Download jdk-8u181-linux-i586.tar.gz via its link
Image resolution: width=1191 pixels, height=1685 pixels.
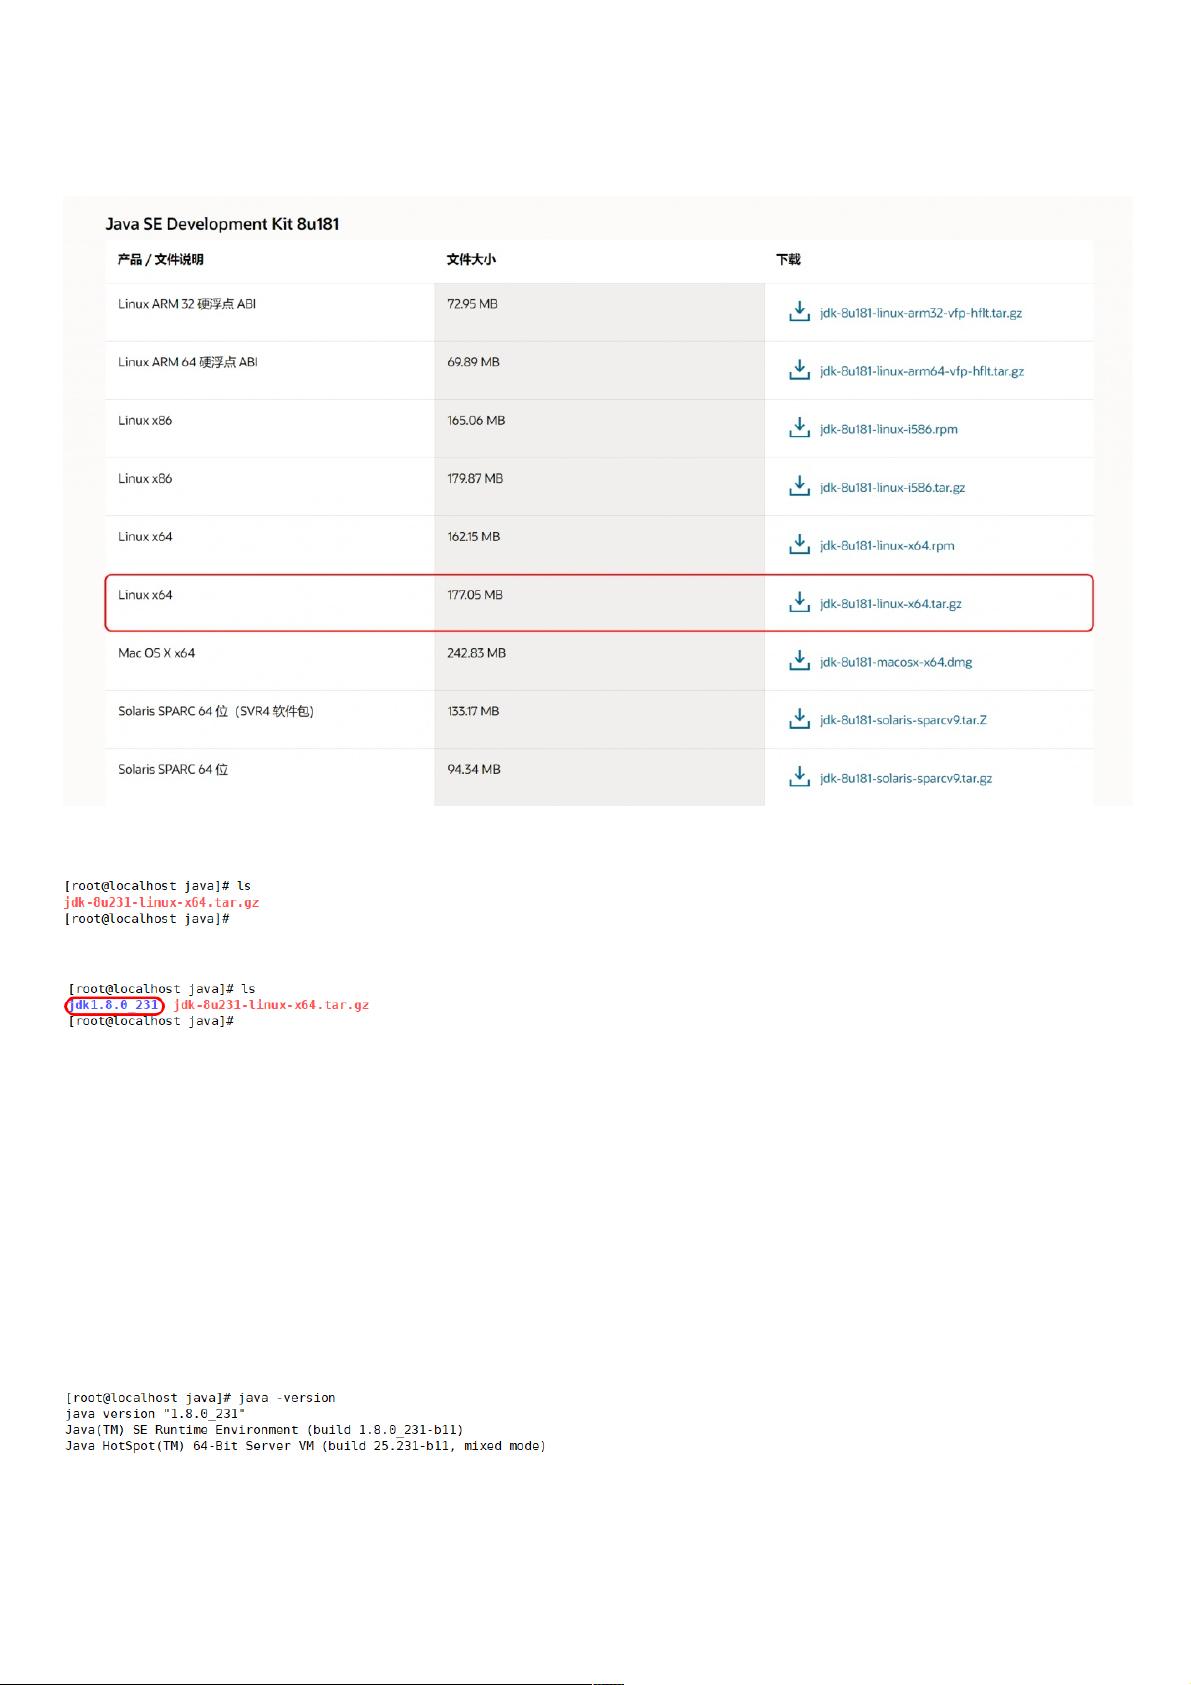[892, 487]
